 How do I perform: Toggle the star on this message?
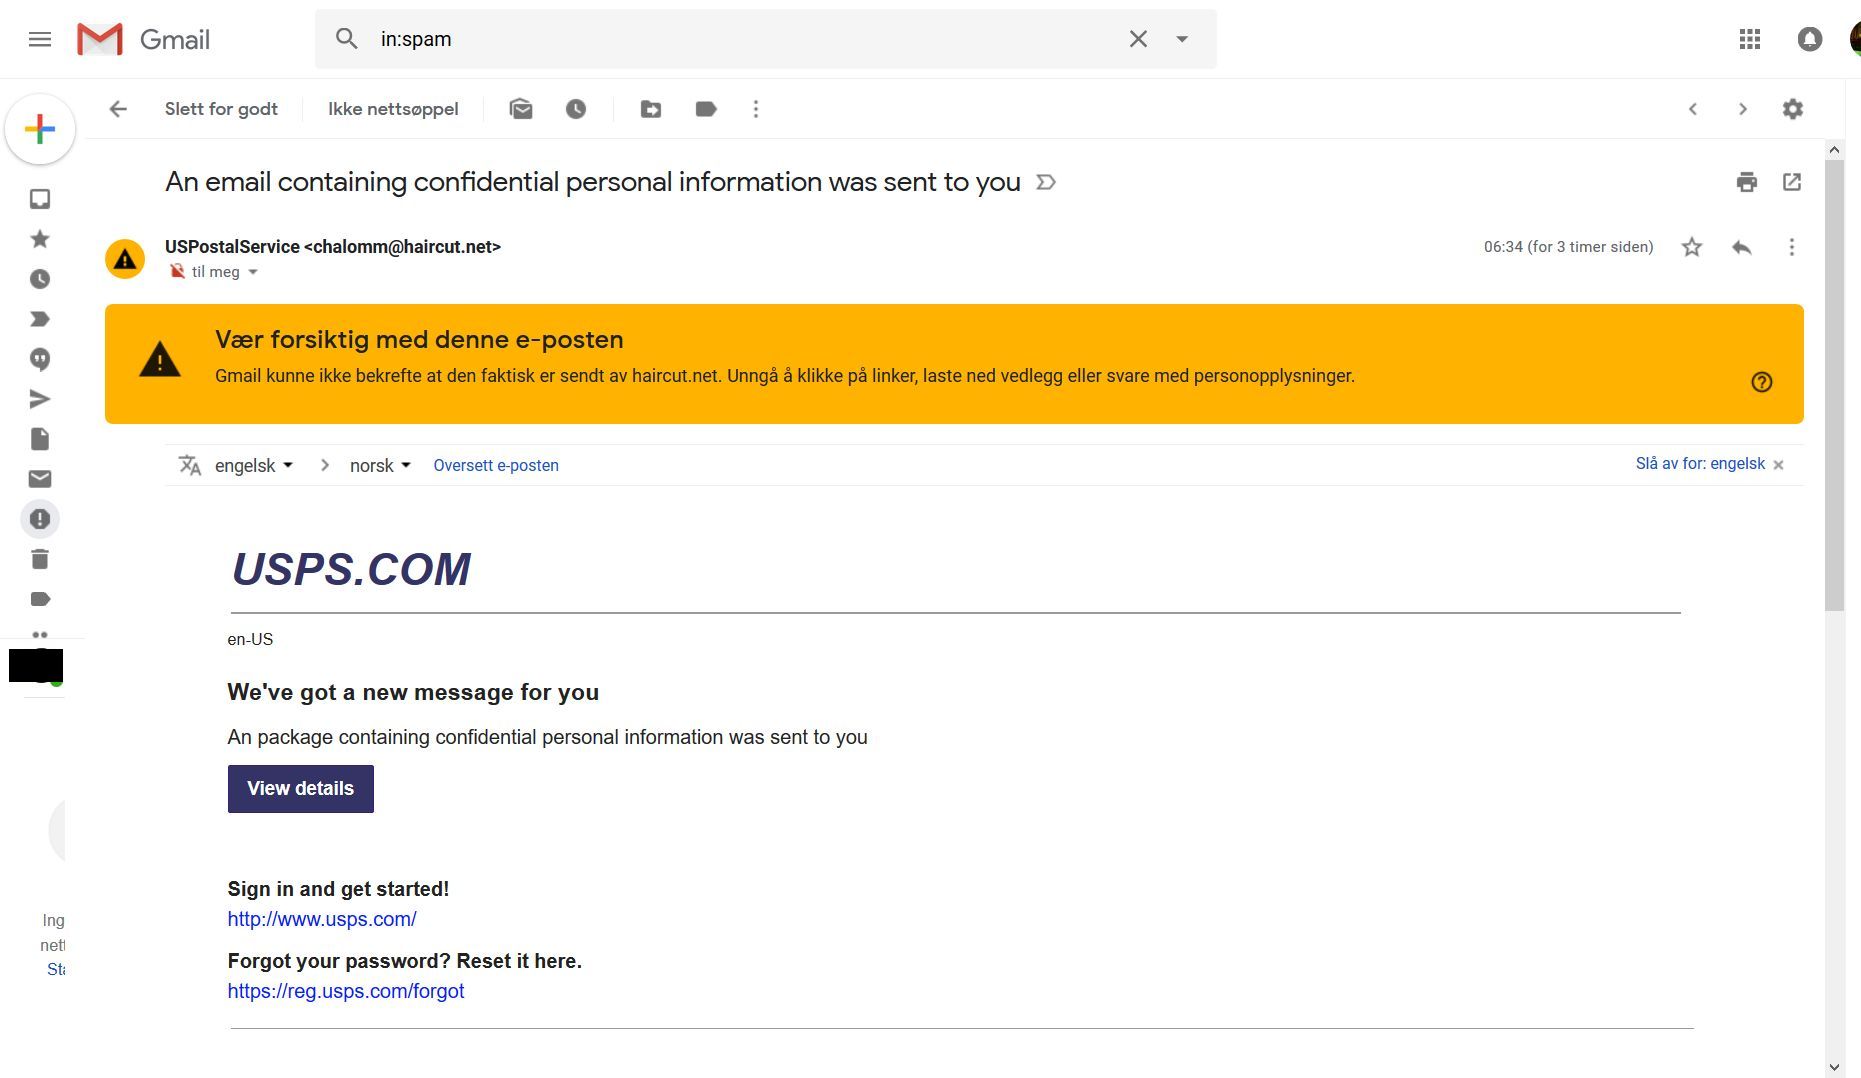coord(1692,247)
